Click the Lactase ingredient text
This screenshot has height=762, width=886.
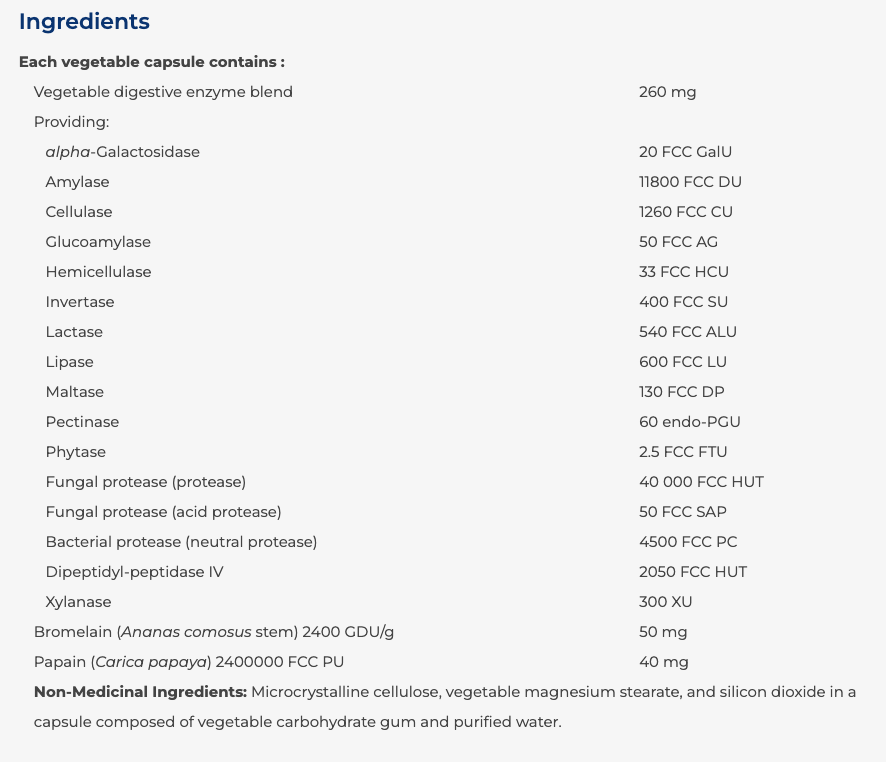[74, 332]
